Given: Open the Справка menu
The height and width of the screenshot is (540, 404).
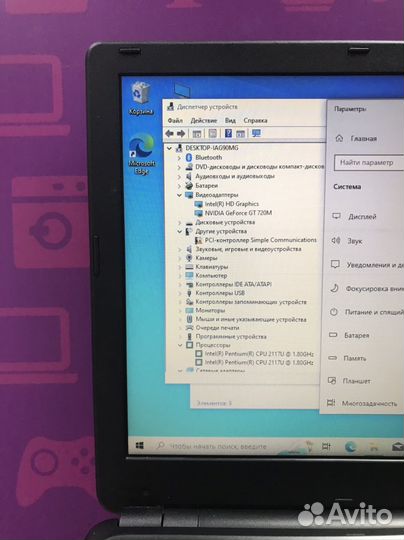Looking at the screenshot, I should 255,121.
